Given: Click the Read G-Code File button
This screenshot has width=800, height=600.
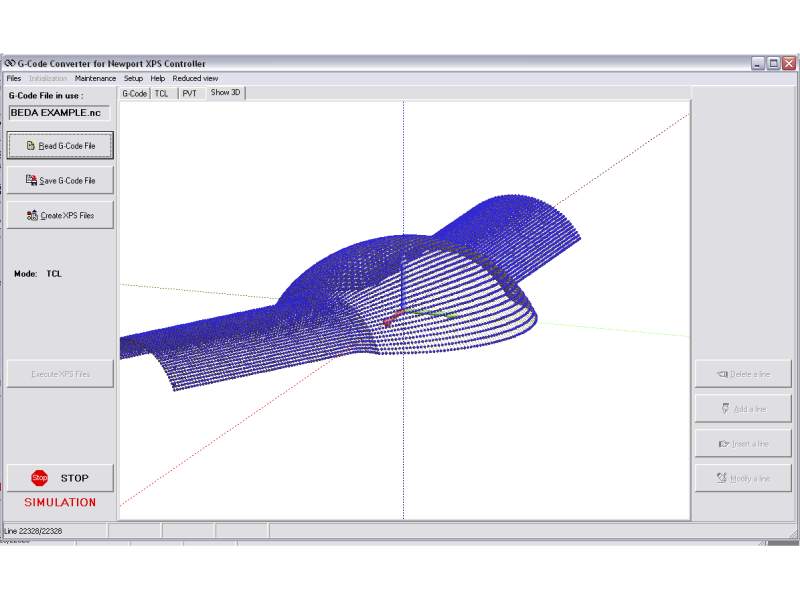Looking at the screenshot, I should click(x=60, y=146).
